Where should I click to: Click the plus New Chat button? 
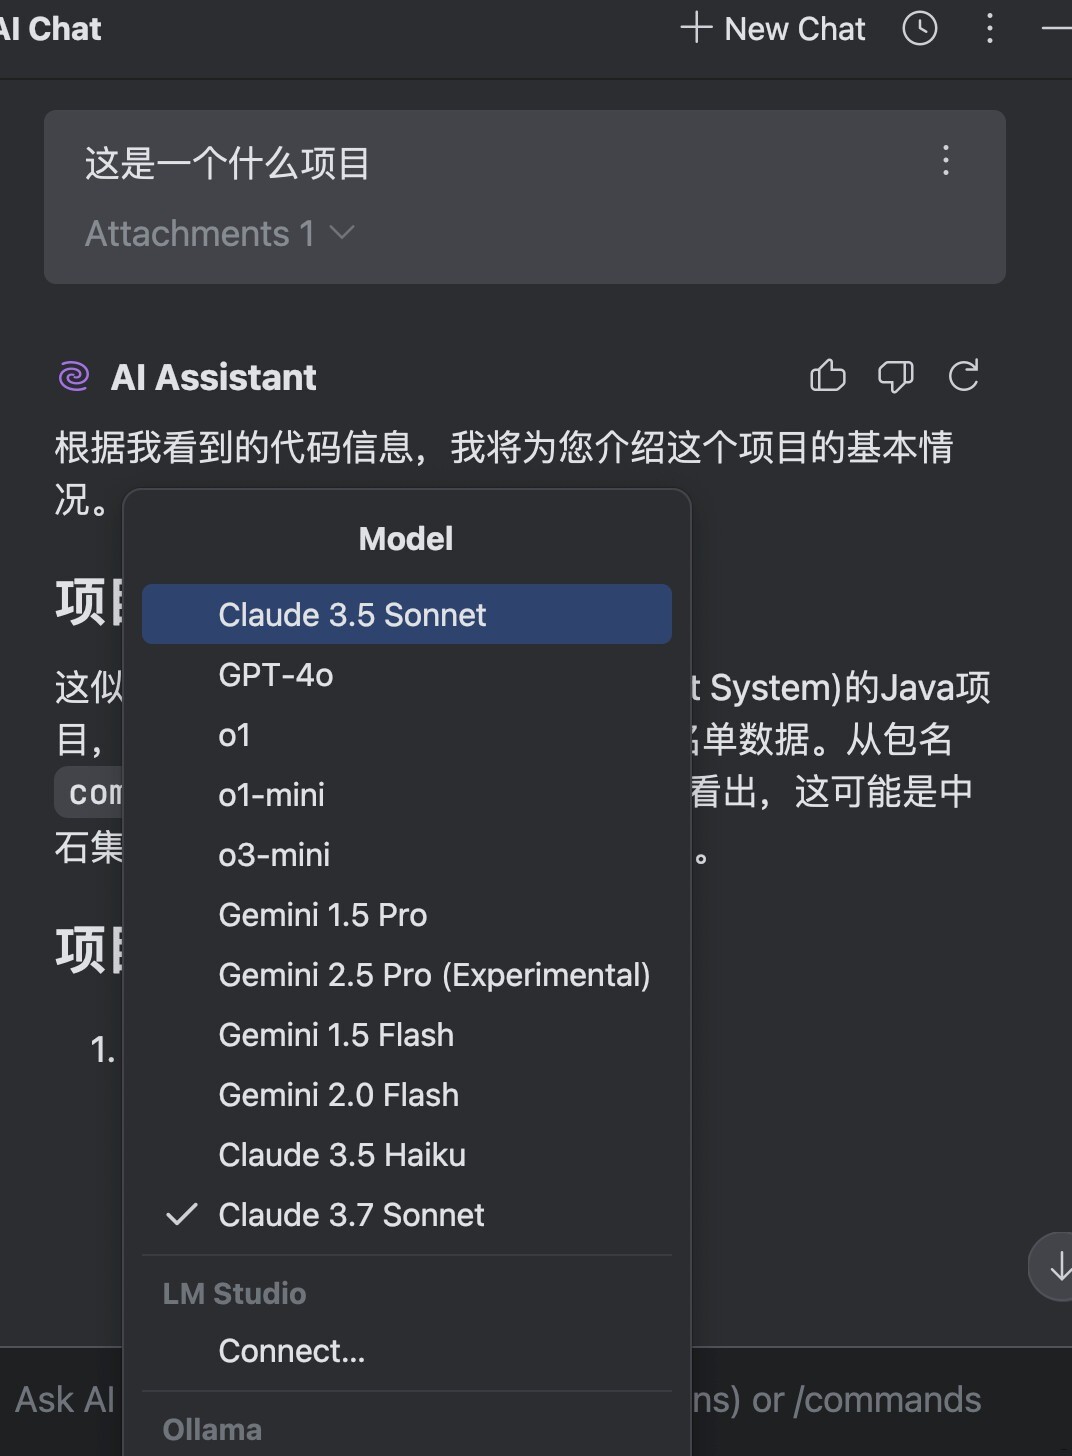point(773,29)
